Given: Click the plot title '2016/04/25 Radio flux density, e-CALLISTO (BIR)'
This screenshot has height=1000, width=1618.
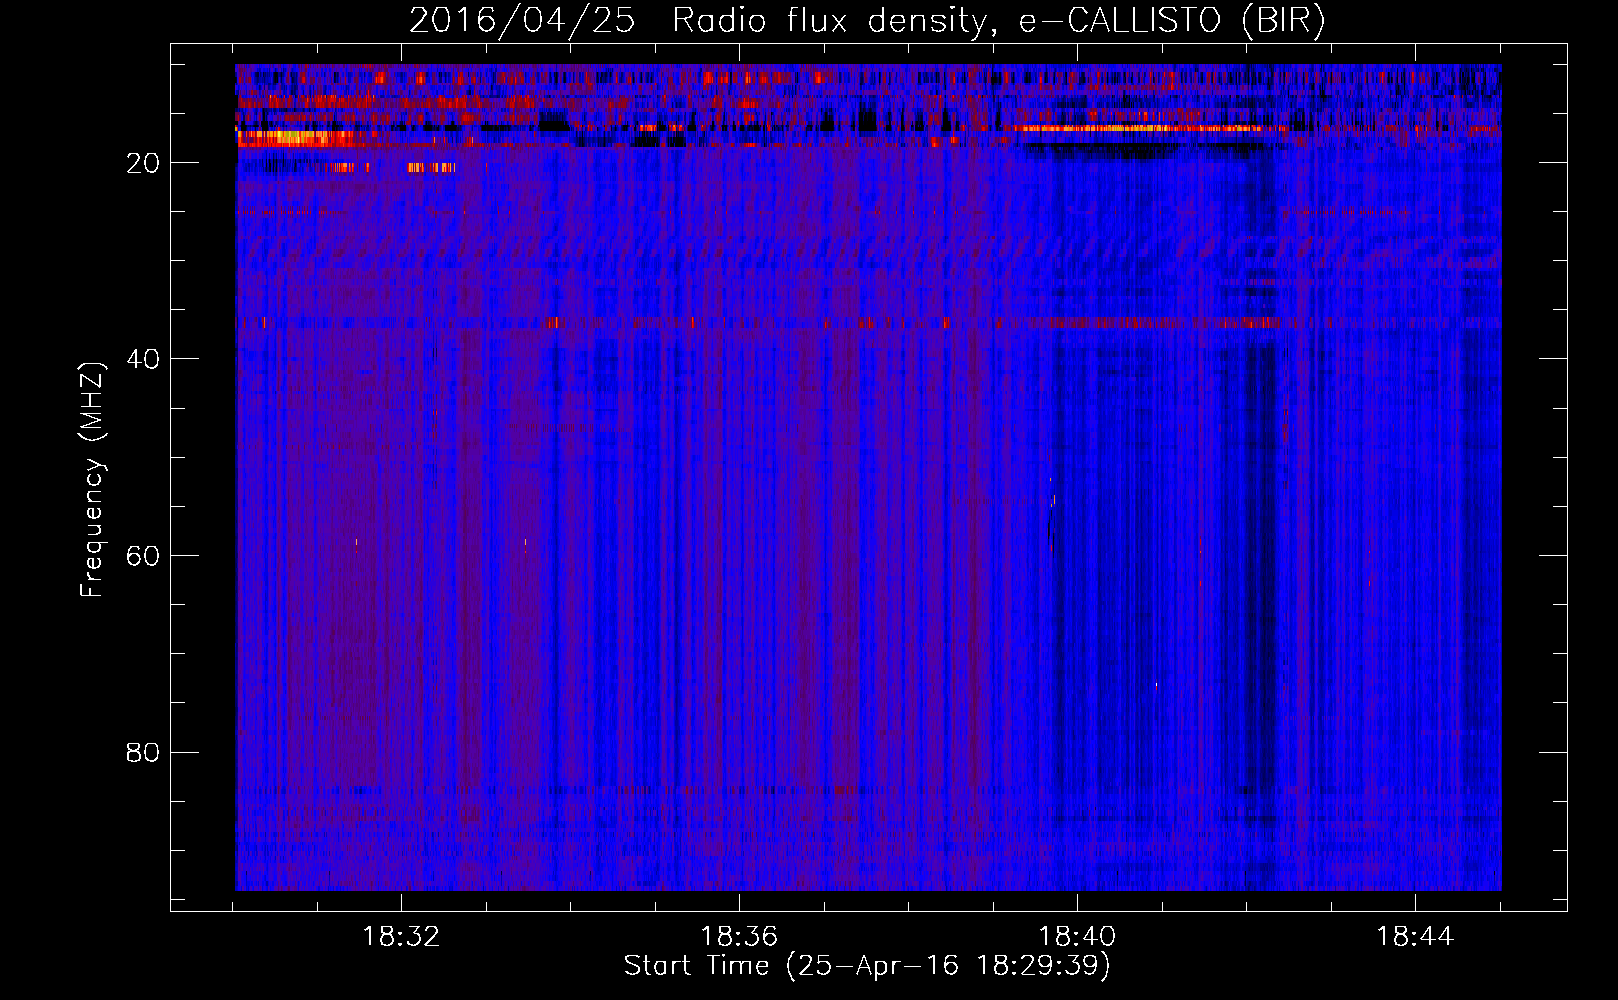Looking at the screenshot, I should 867,20.
